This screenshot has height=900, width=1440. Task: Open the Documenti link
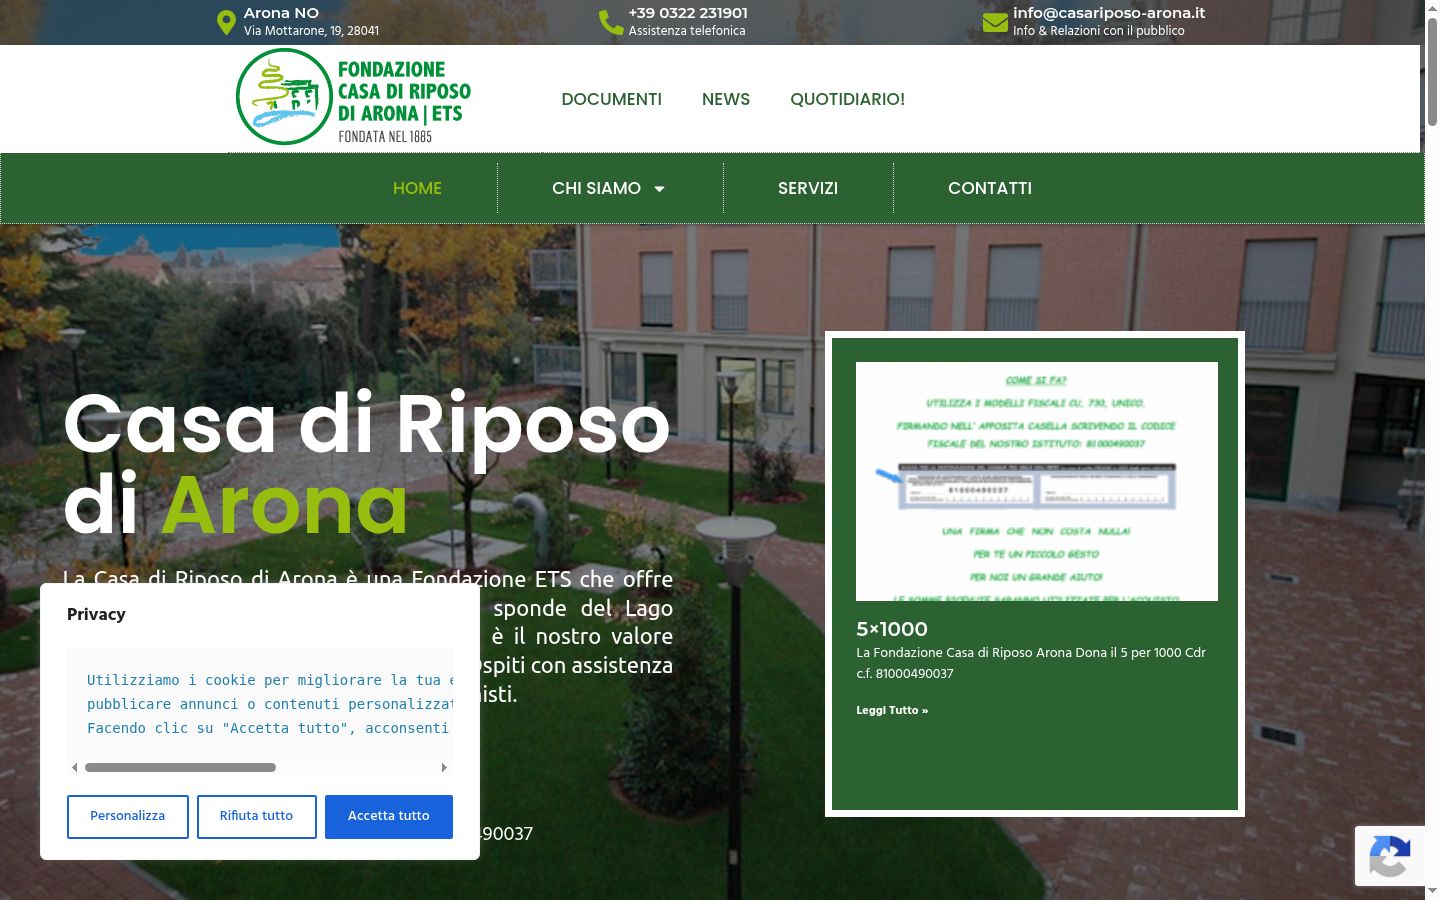click(612, 99)
